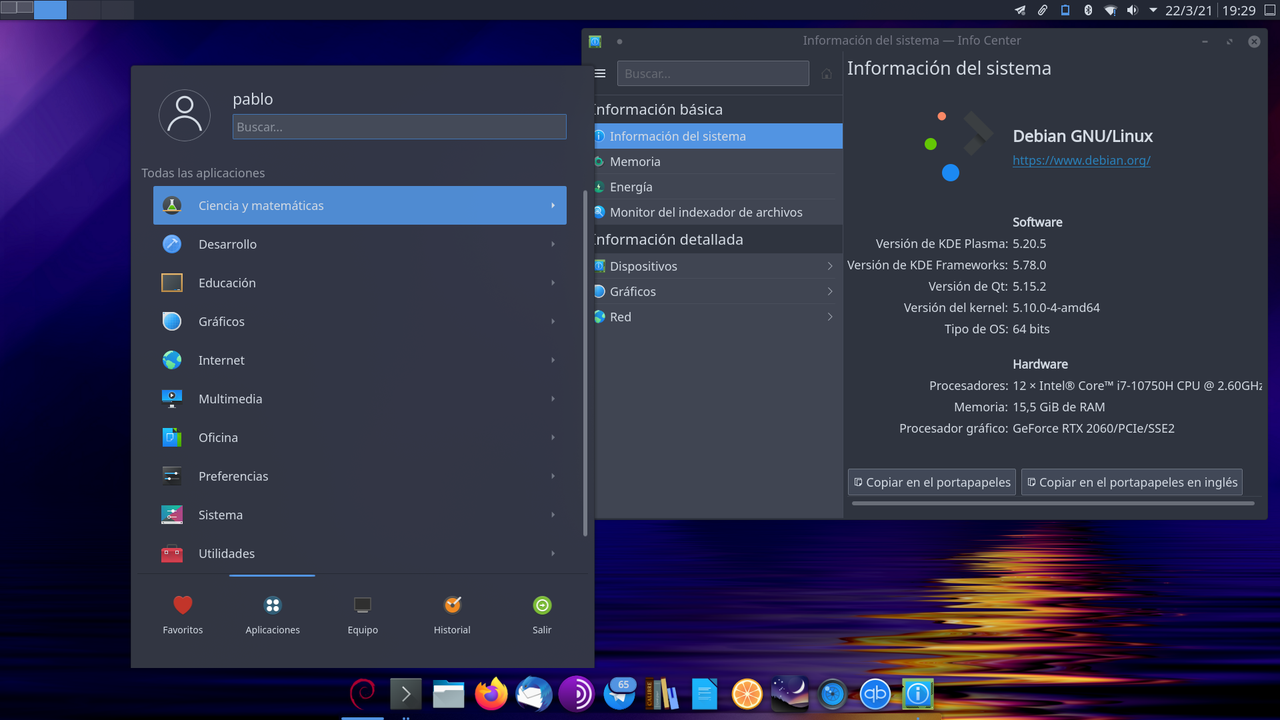The image size is (1280, 720).
Task: Open Telegram with 65 badge in dock
Action: pyautogui.click(x=619, y=693)
